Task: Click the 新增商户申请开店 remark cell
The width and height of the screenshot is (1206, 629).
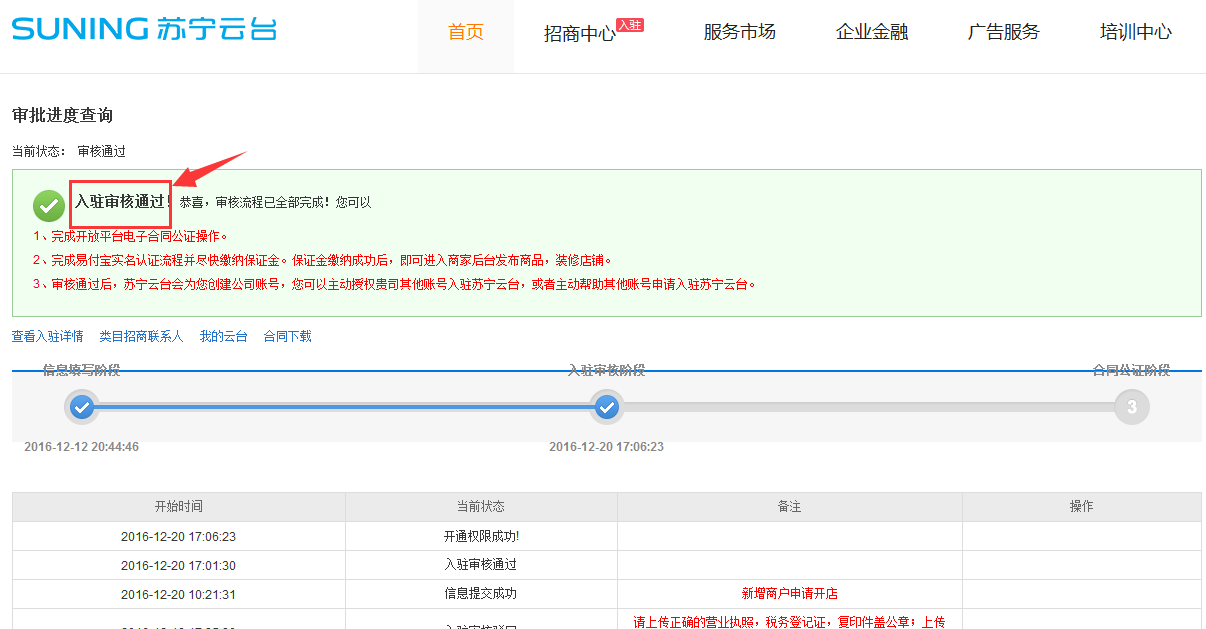Action: [790, 594]
